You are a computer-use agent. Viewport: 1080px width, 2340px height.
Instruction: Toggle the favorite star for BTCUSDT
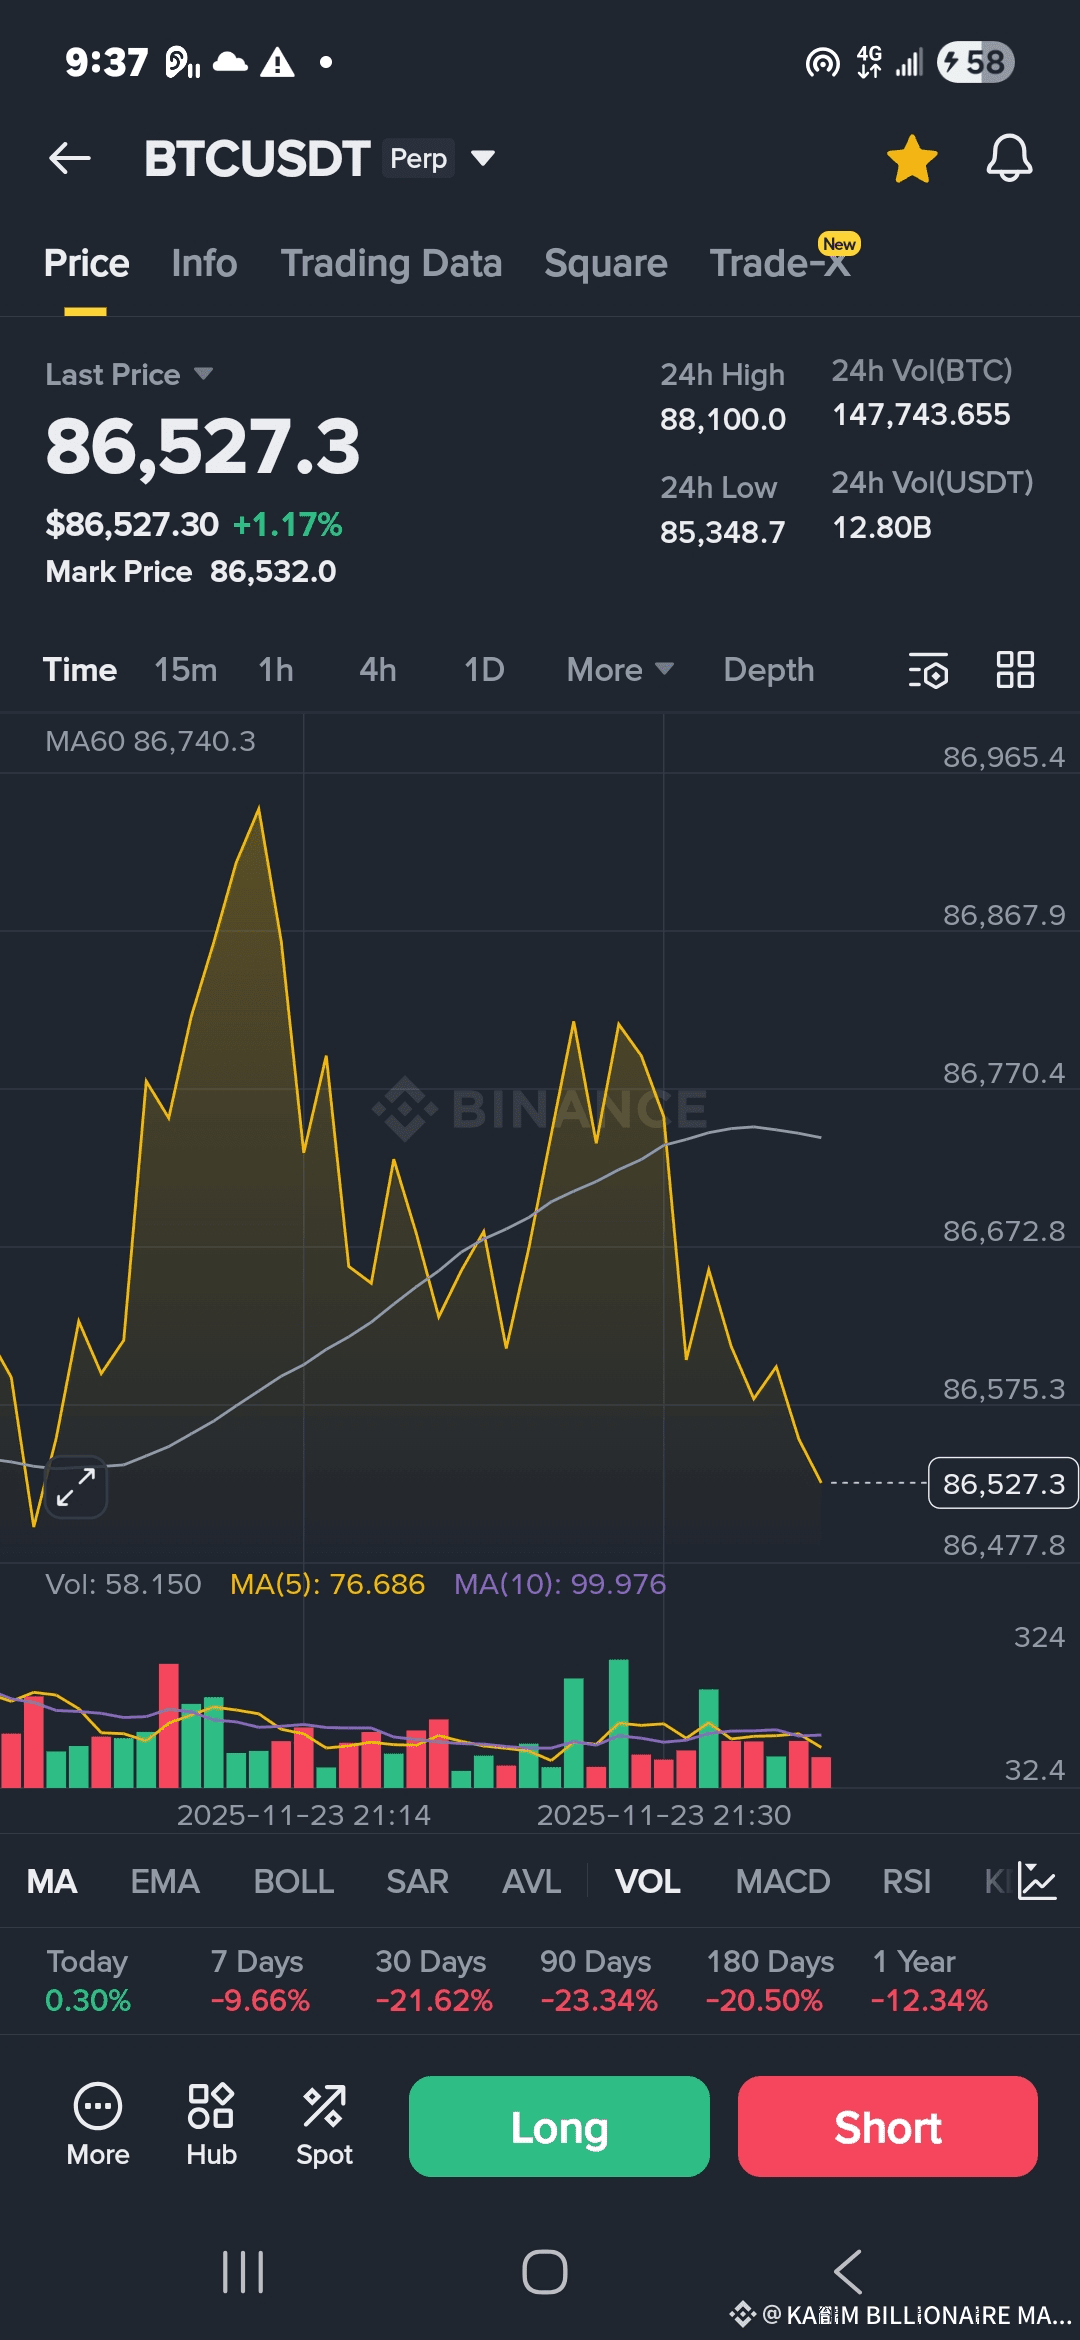click(911, 159)
